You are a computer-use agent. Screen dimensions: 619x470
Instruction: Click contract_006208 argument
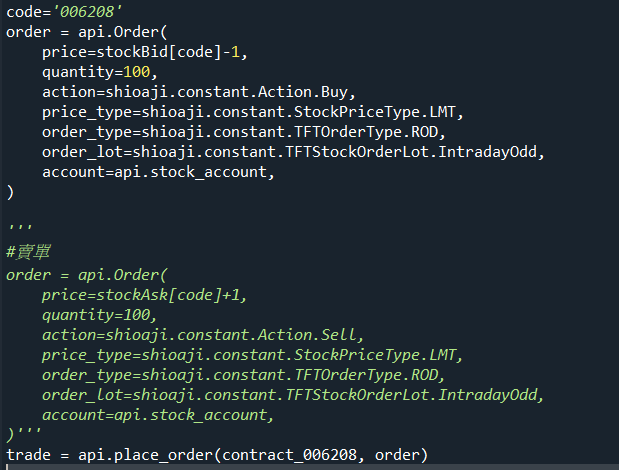pyautogui.click(x=289, y=455)
